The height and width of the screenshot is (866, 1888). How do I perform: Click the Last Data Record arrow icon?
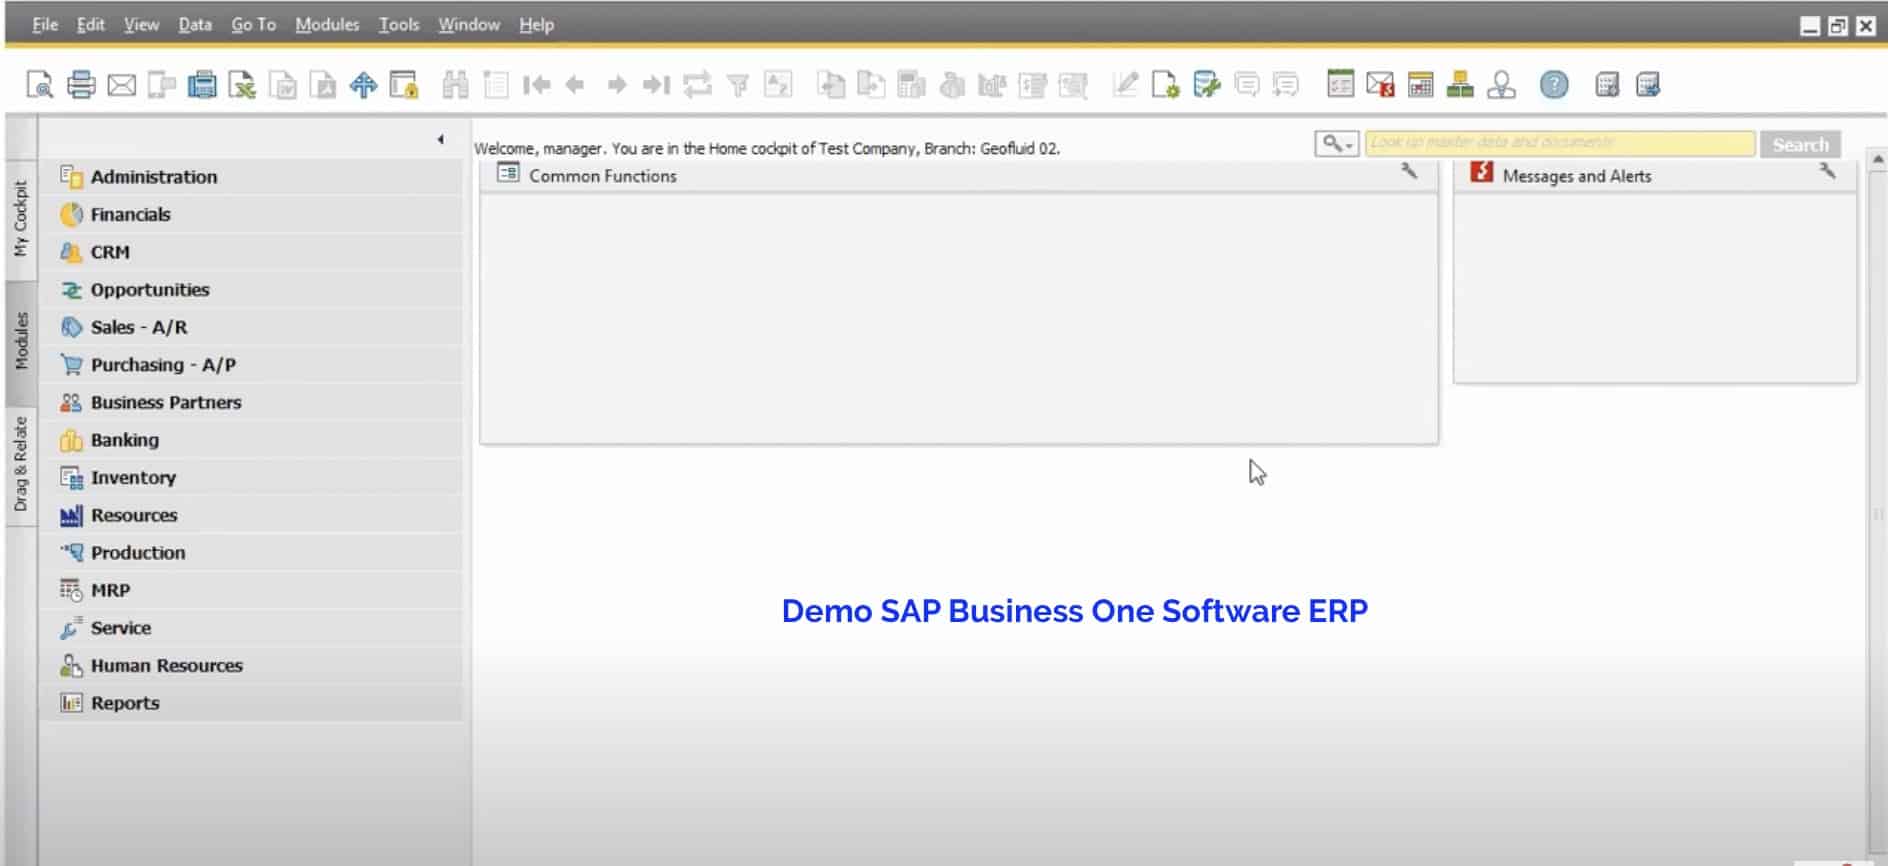[656, 85]
